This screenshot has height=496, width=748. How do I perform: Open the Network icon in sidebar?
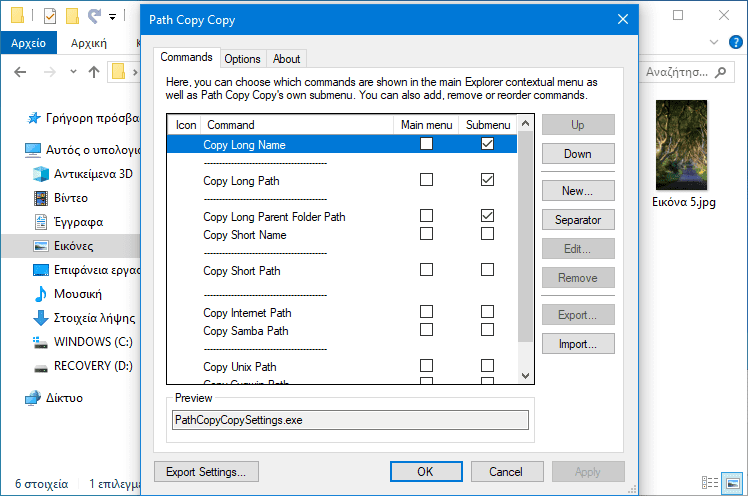pos(32,397)
